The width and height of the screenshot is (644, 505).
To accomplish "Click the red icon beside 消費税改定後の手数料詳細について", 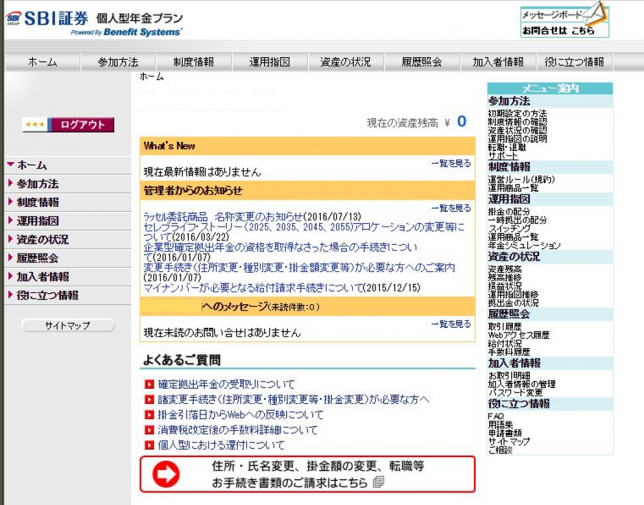I will click(x=149, y=430).
